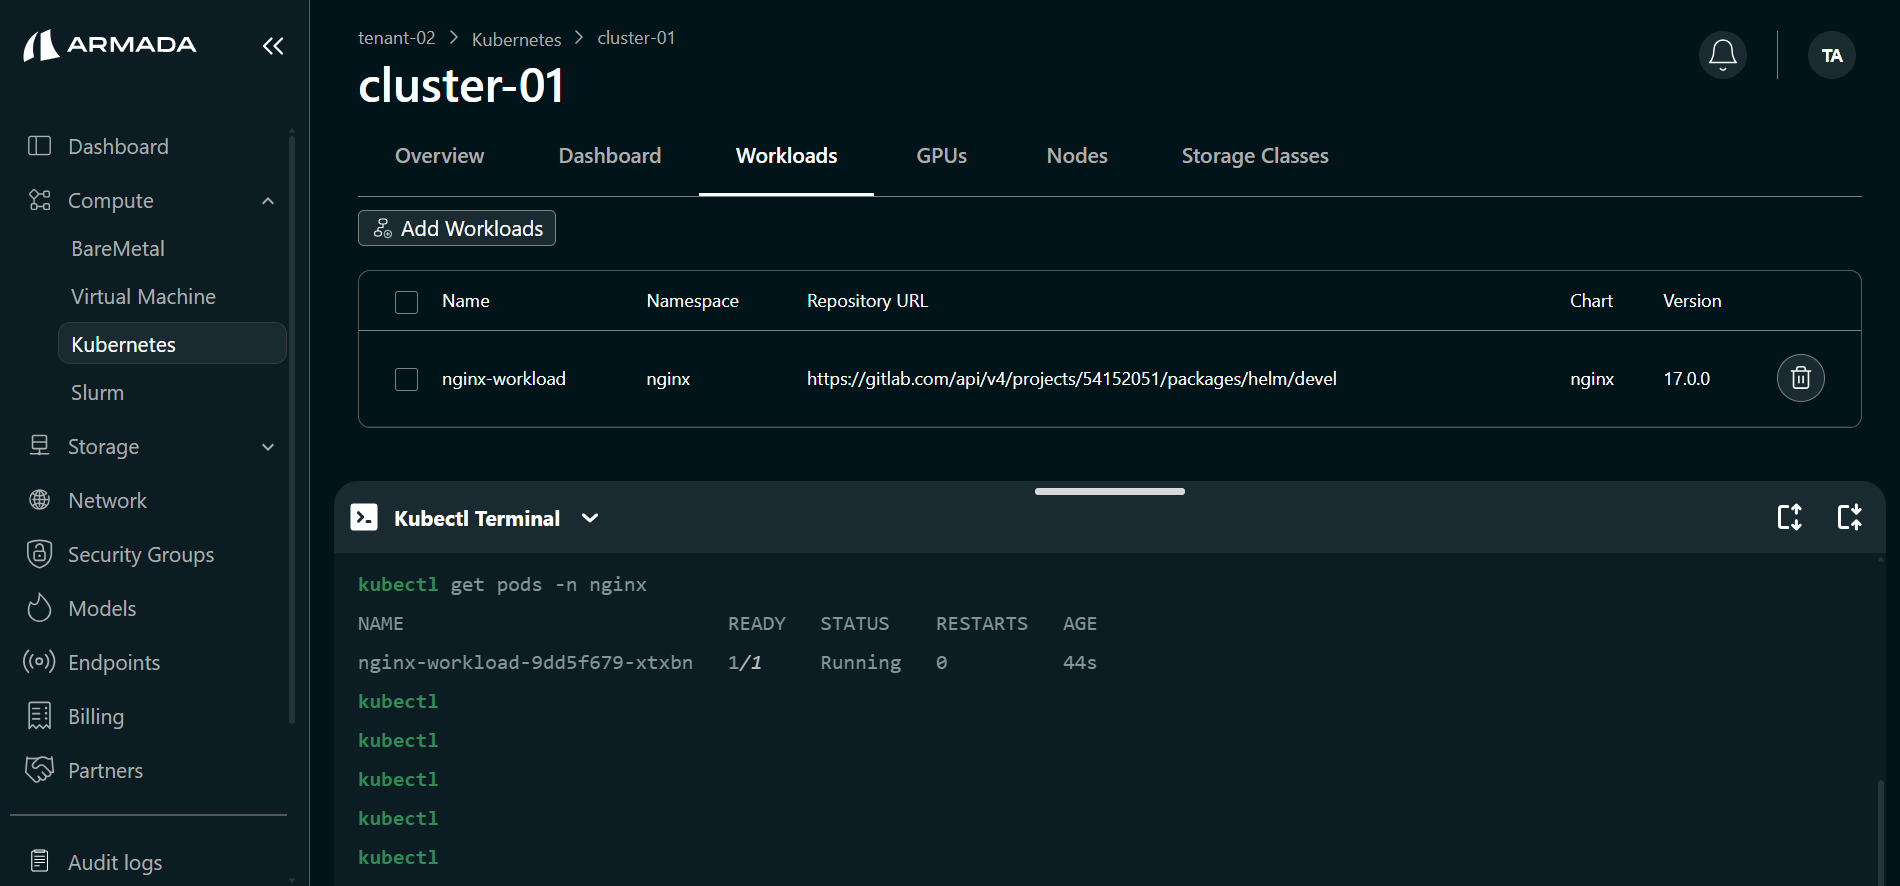The image size is (1900, 886).
Task: Click the sidebar Dashboard panel icon
Action: [39, 146]
